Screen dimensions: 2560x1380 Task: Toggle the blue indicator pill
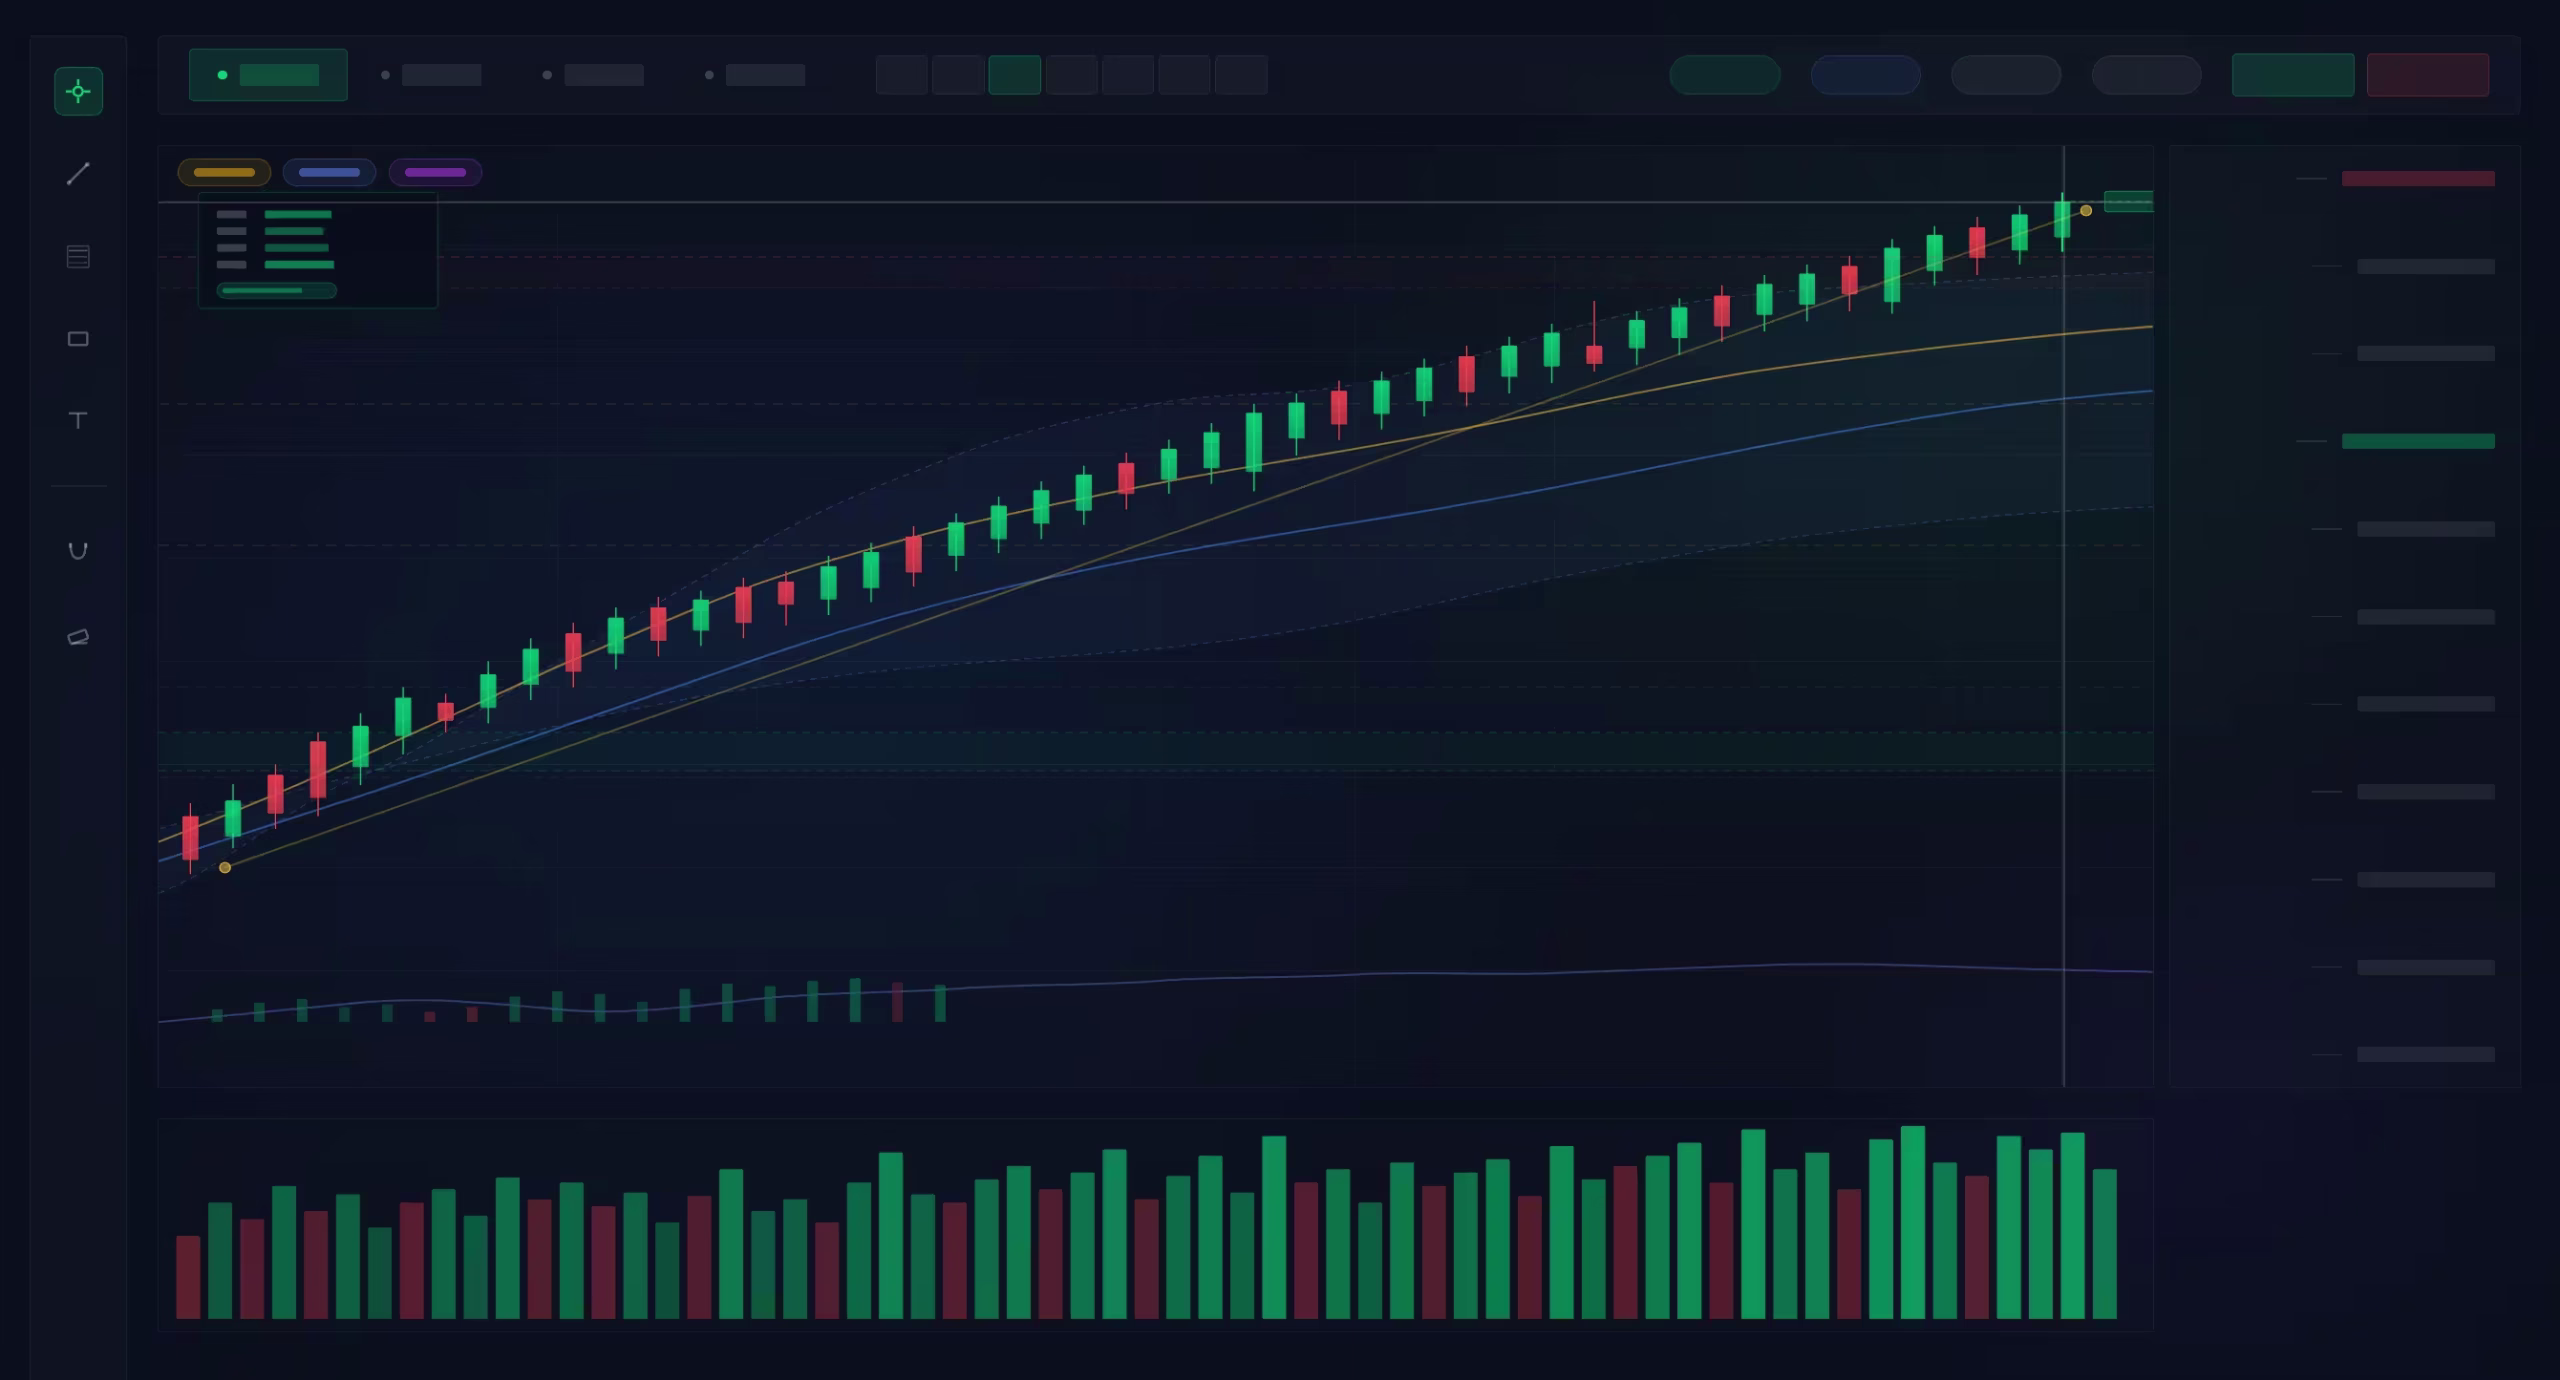329,172
